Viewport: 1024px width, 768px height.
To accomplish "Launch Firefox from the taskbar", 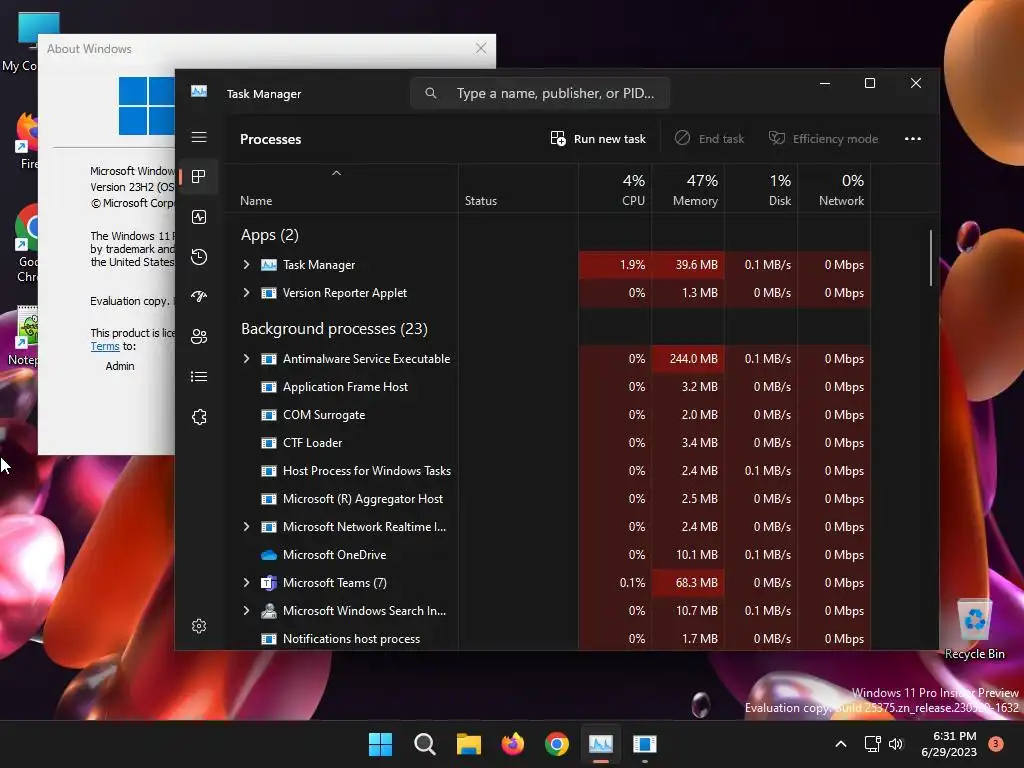I will (x=513, y=744).
